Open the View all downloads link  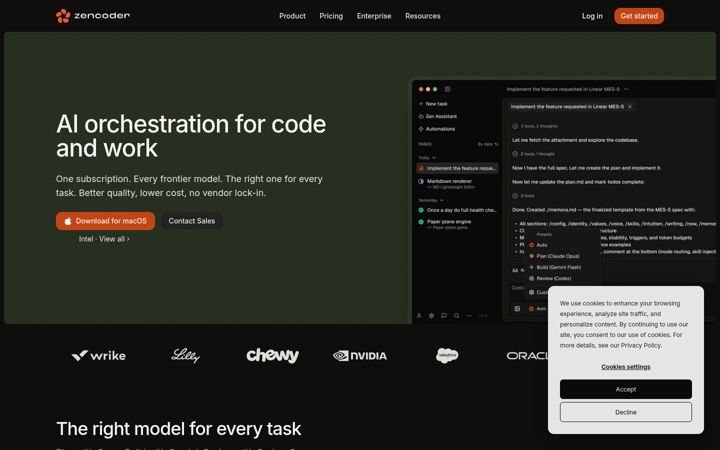(114, 239)
